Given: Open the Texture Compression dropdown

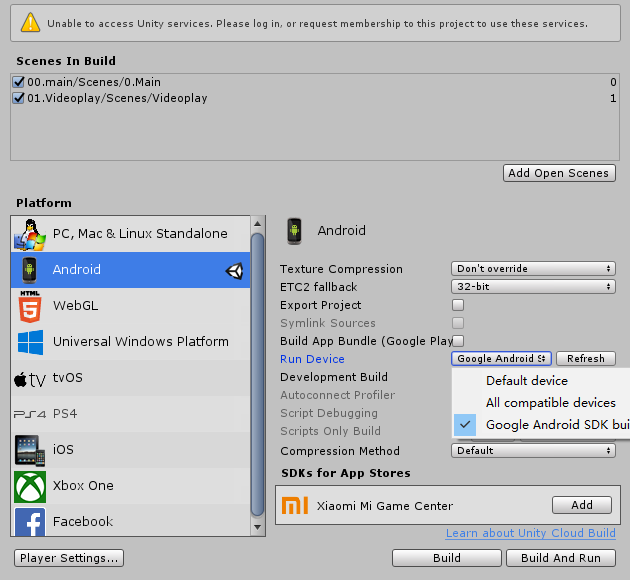Looking at the screenshot, I should (x=533, y=268).
